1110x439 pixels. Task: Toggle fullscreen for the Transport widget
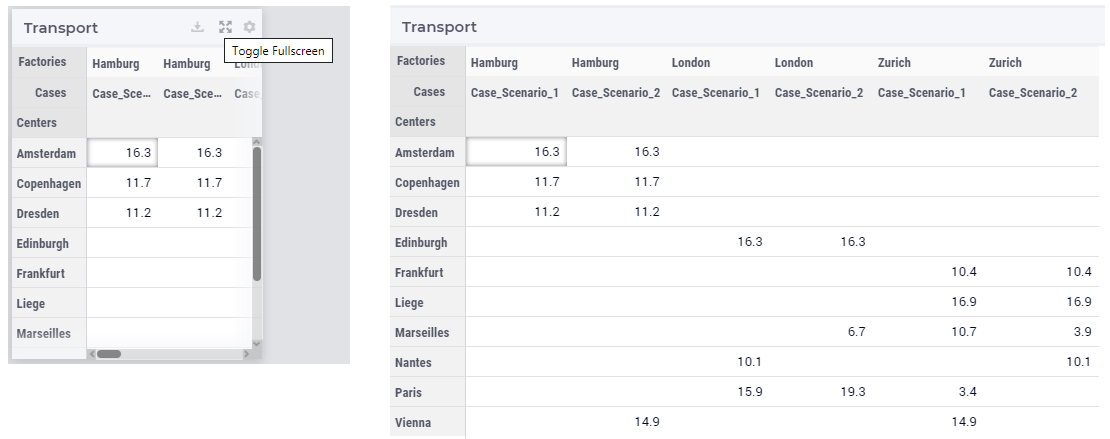coord(225,27)
